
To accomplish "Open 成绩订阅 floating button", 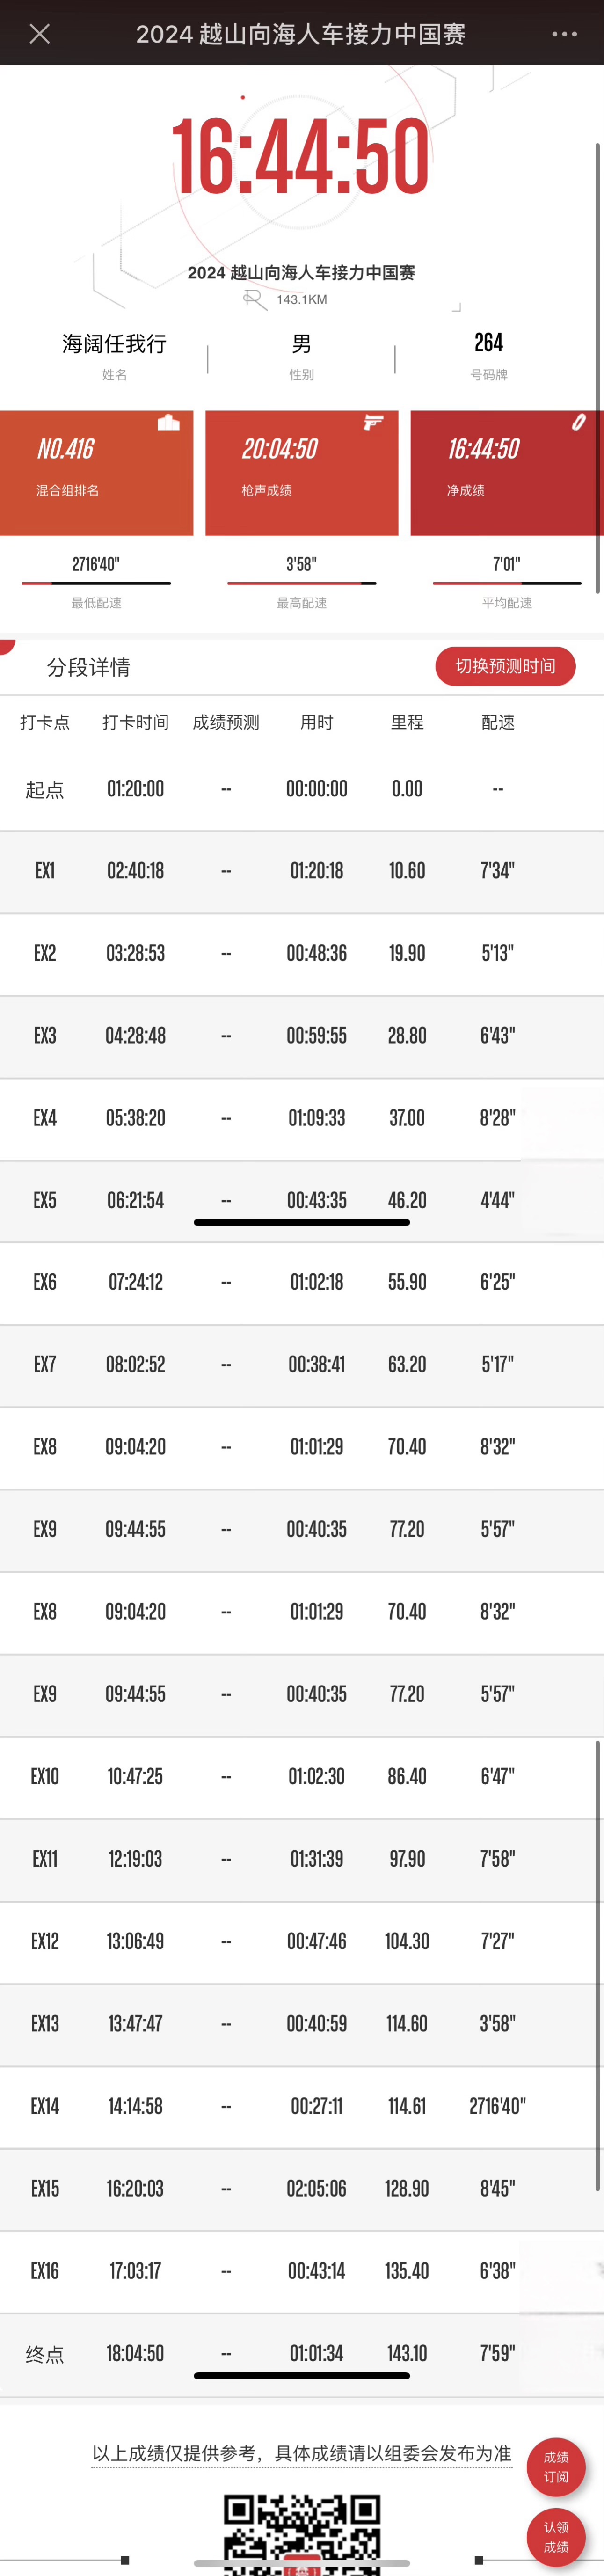I will (556, 2466).
